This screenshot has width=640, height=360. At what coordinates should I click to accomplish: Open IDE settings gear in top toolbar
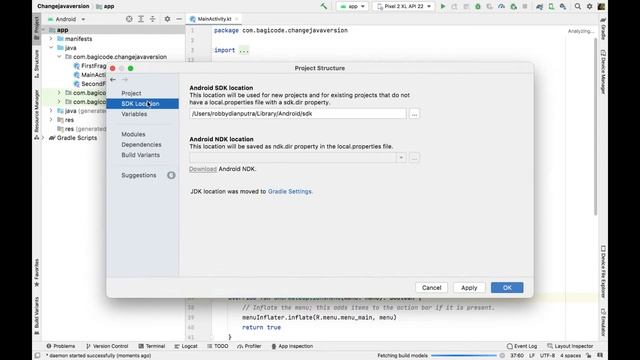point(589,6)
